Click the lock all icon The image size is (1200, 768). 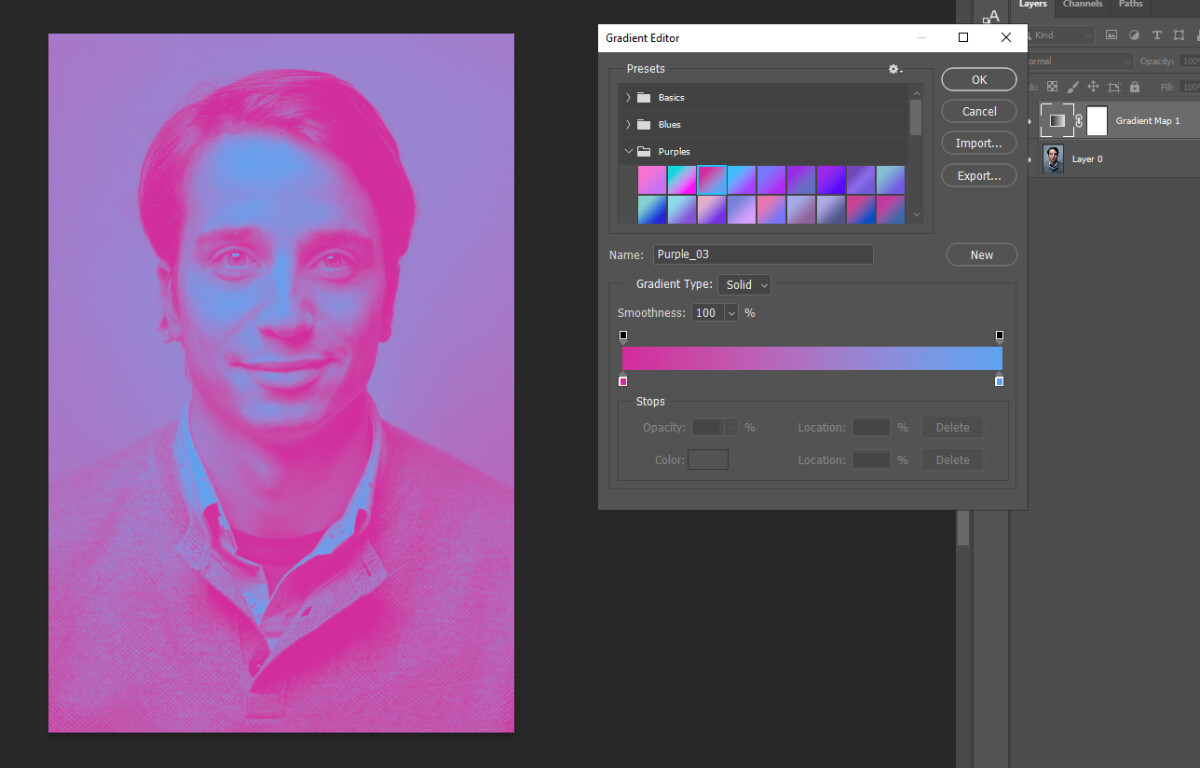[x=1135, y=87]
